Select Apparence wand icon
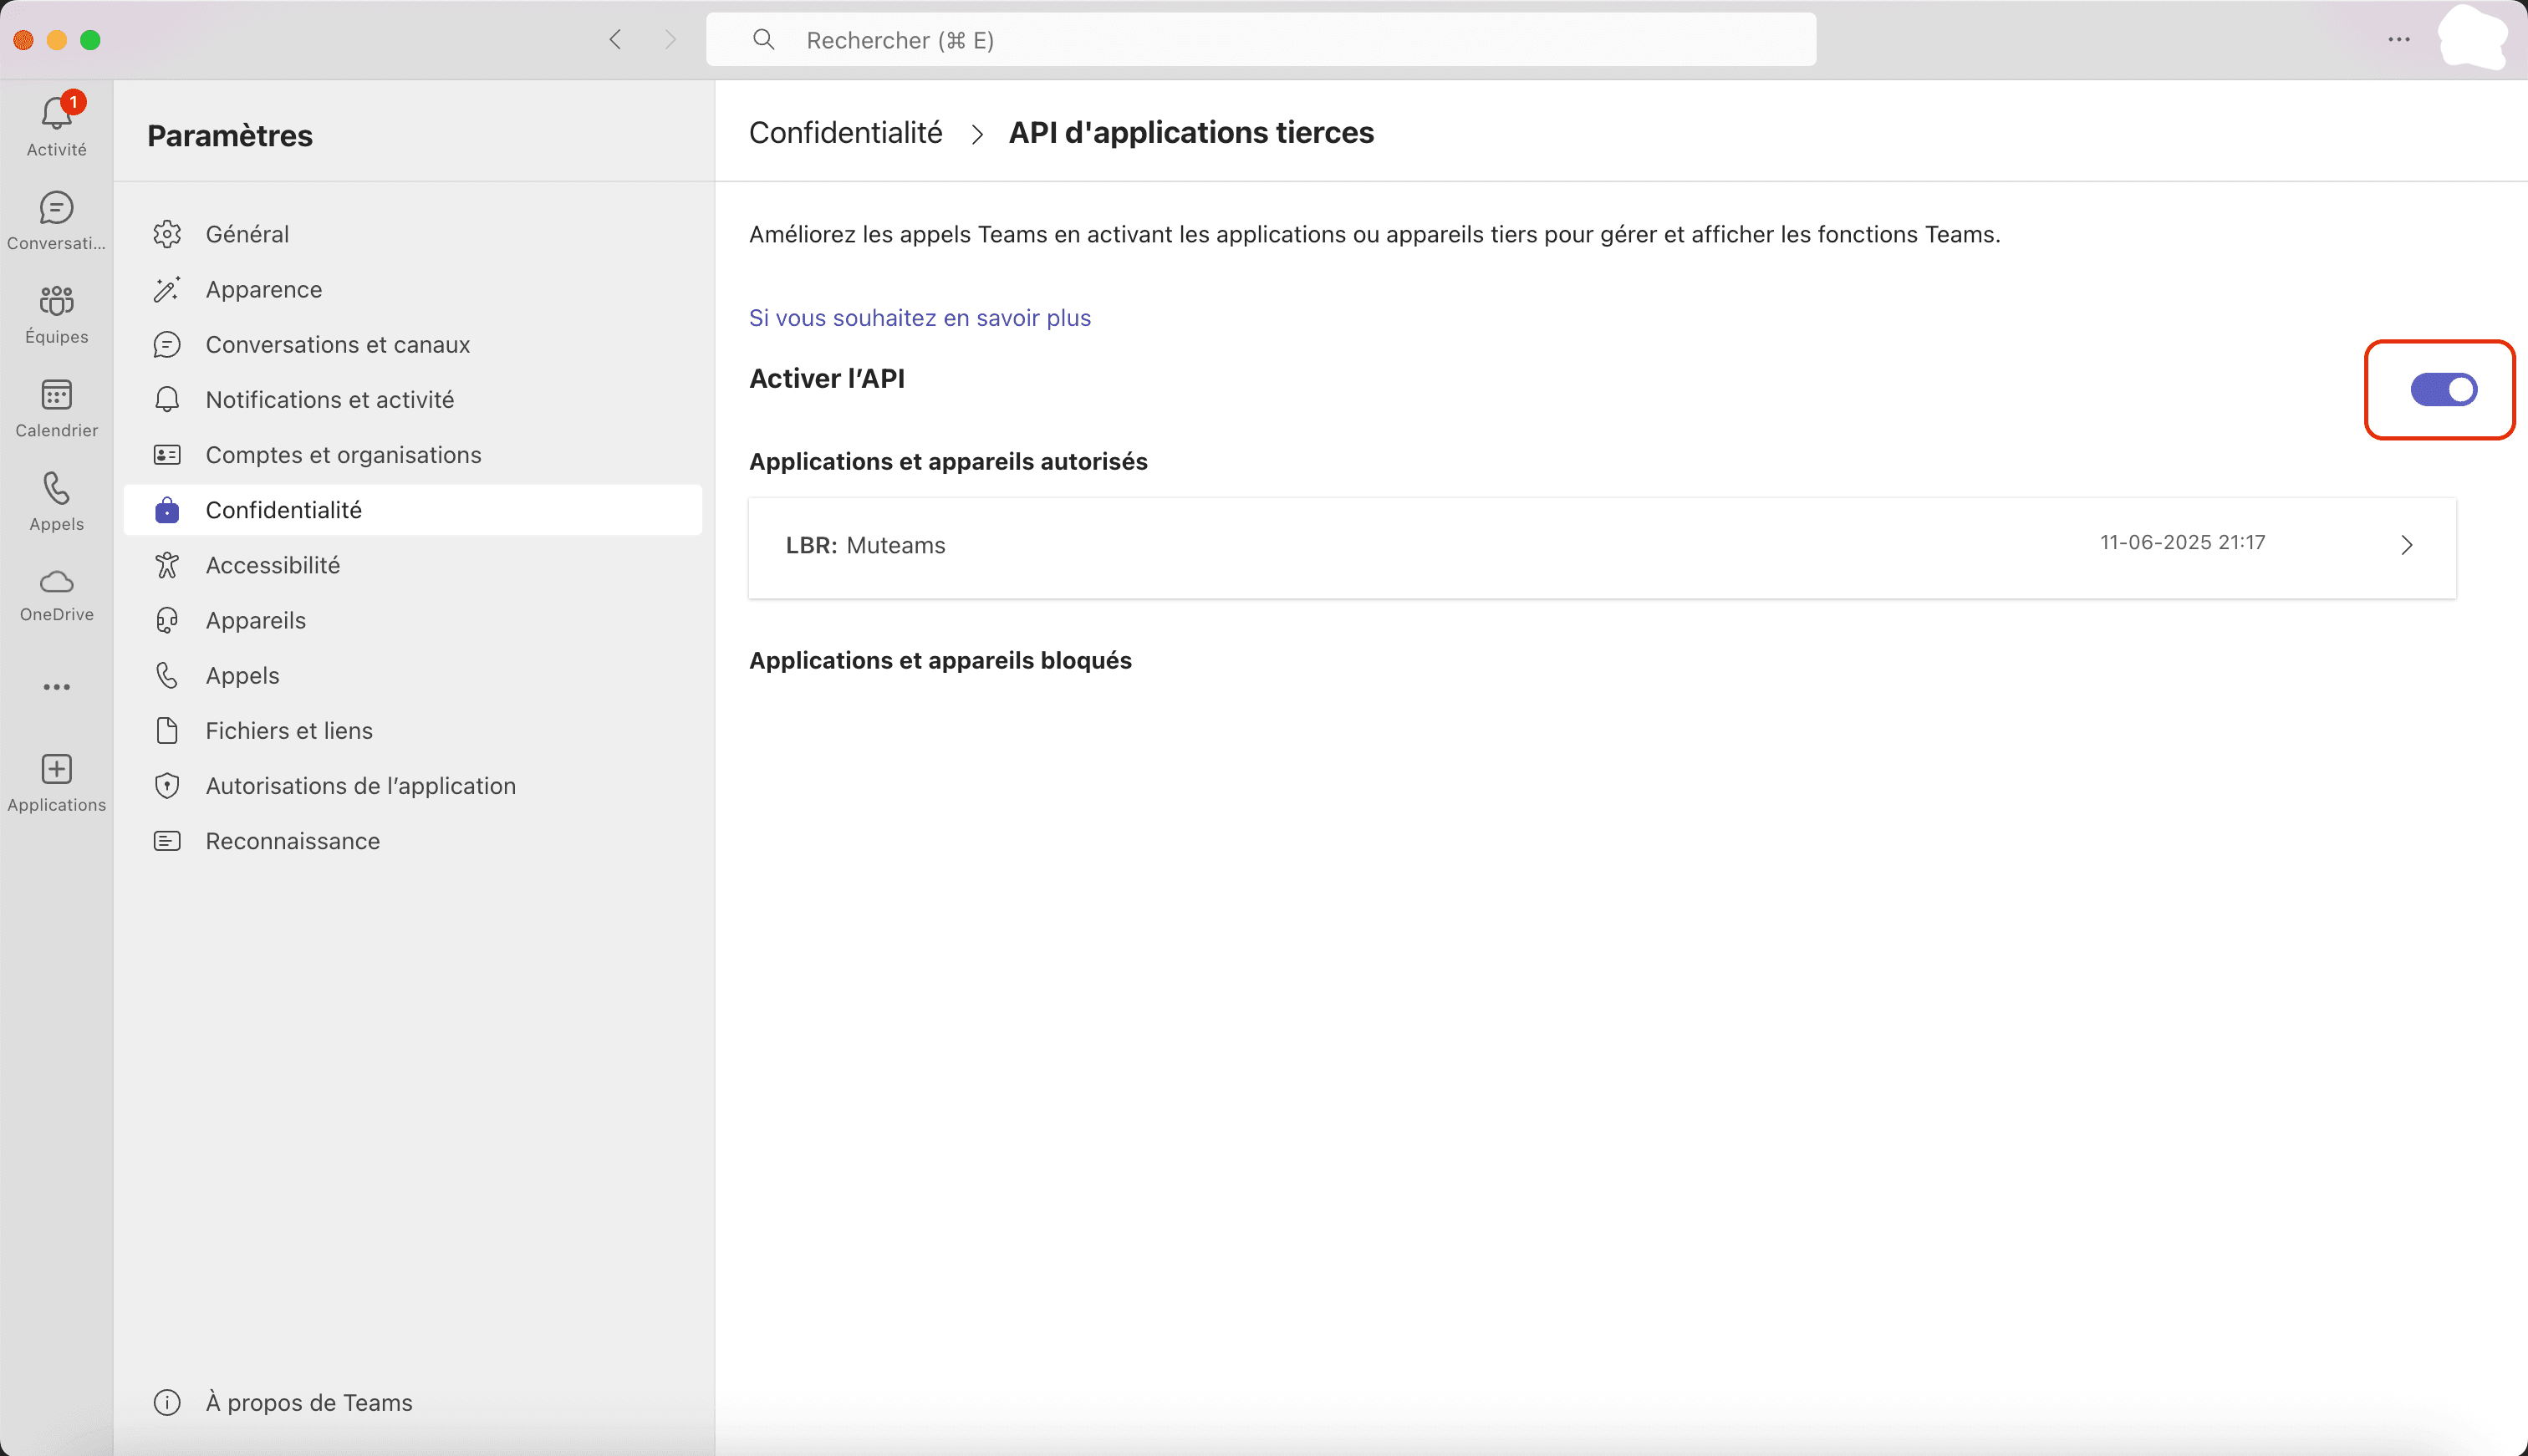2528x1456 pixels. pyautogui.click(x=167, y=289)
